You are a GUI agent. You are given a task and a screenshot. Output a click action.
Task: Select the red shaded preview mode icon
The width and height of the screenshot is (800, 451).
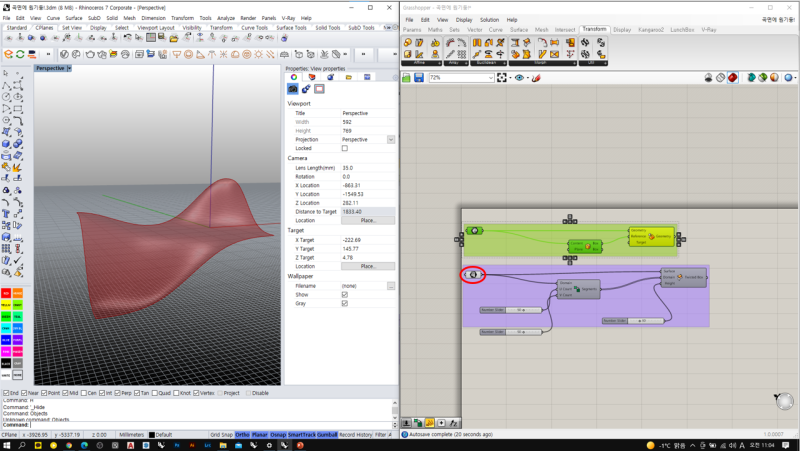(733, 77)
